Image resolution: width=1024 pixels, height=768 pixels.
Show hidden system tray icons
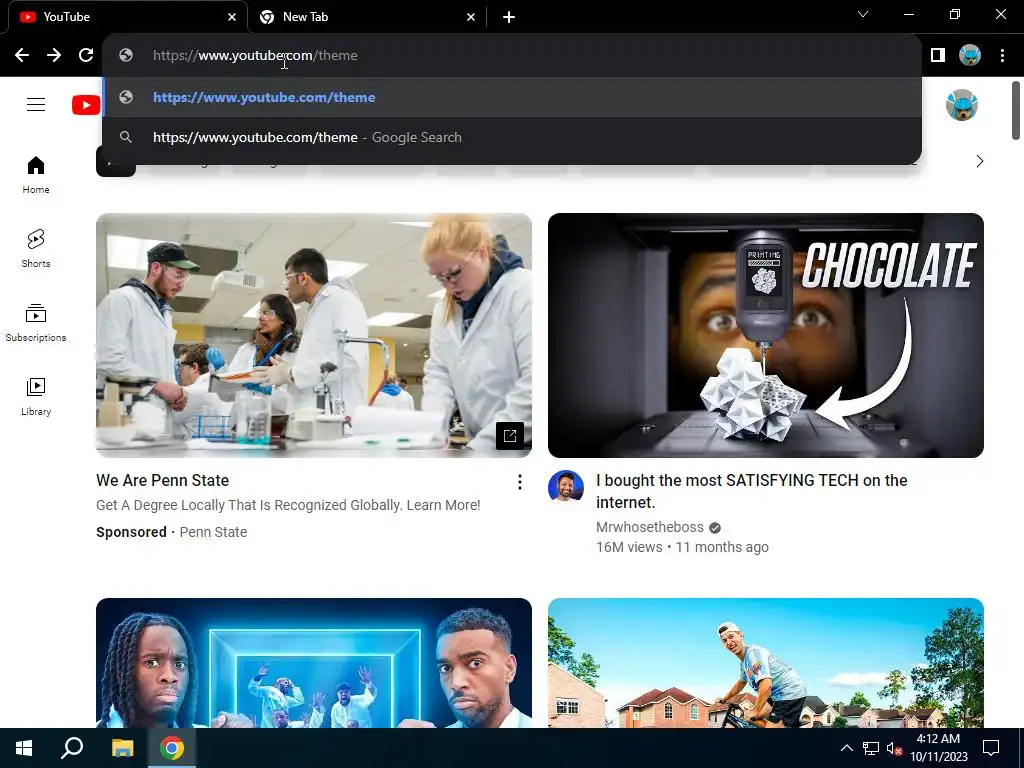pyautogui.click(x=846, y=748)
